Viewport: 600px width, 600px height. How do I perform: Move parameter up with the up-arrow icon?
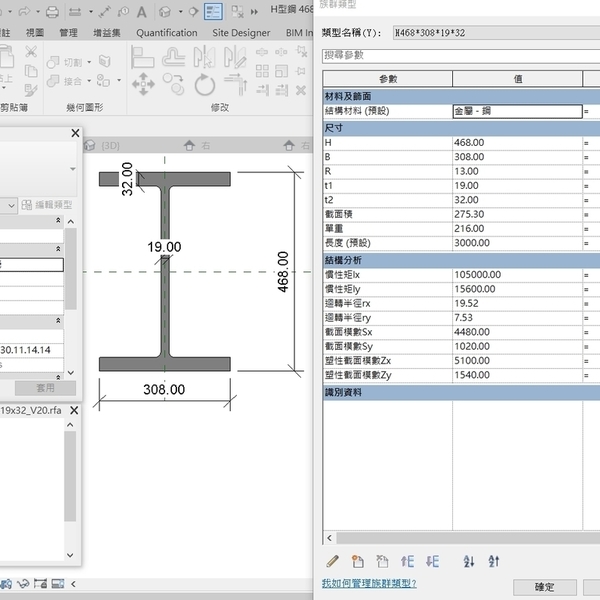[x=407, y=562]
